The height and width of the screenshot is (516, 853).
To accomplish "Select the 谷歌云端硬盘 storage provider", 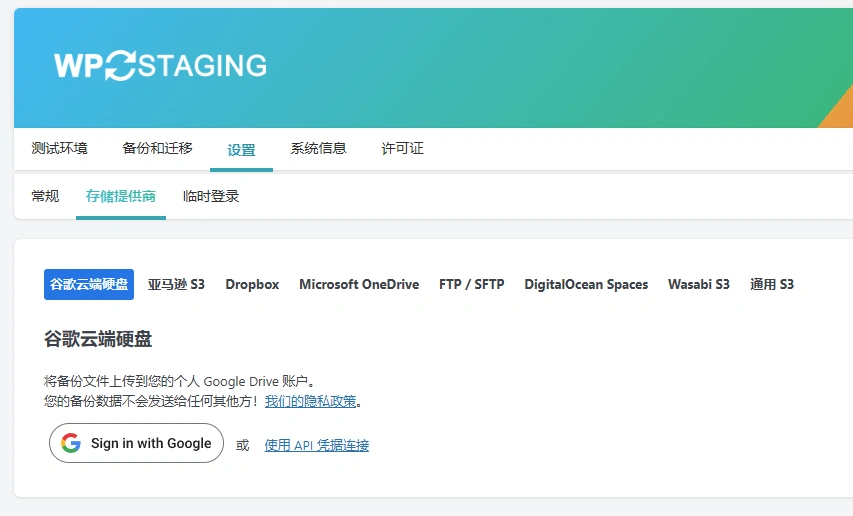I will click(x=89, y=284).
